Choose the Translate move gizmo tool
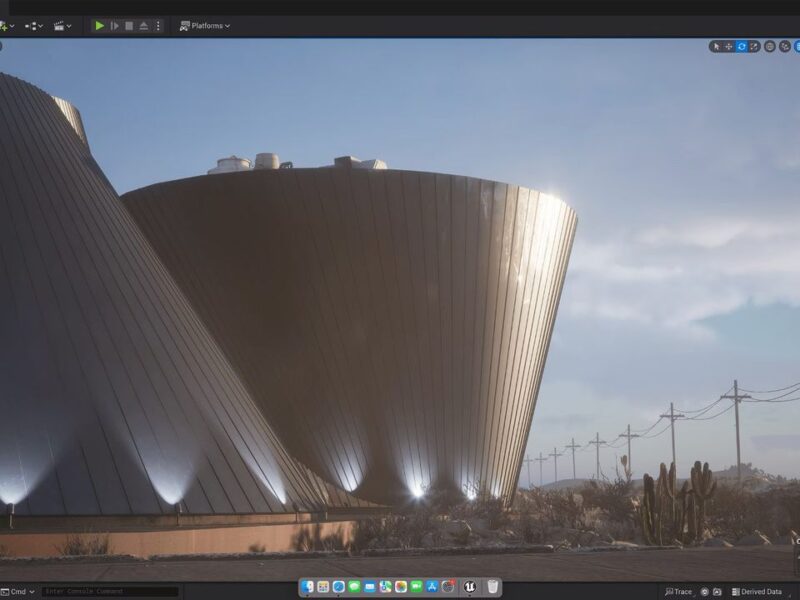 pyautogui.click(x=729, y=46)
